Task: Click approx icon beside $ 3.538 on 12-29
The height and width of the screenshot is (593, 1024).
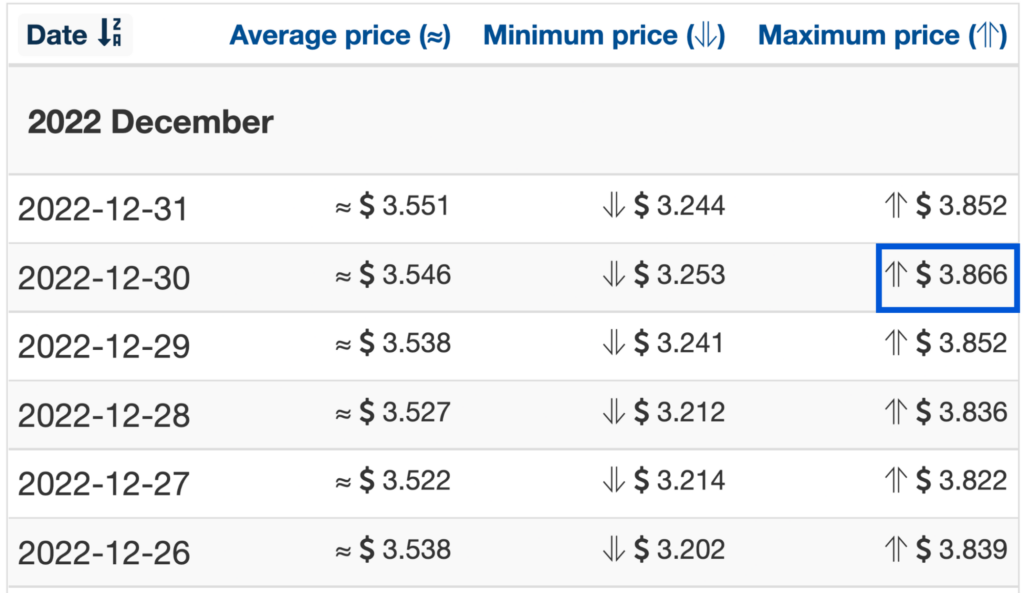Action: coord(344,344)
